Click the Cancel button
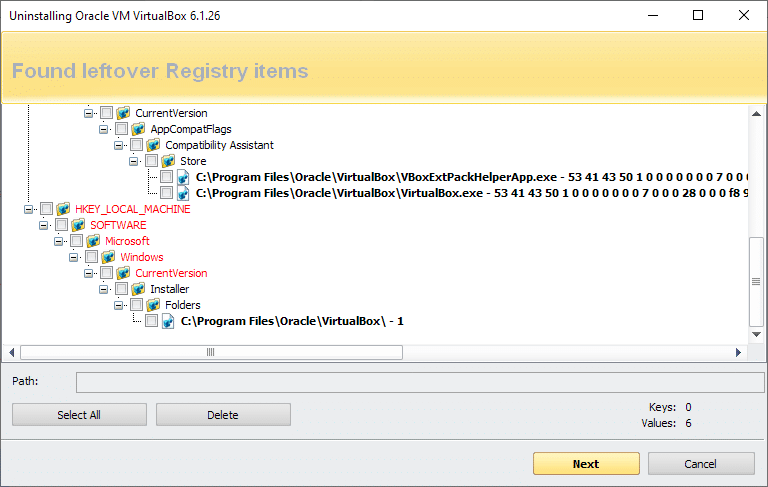The width and height of the screenshot is (768, 487). pos(701,463)
